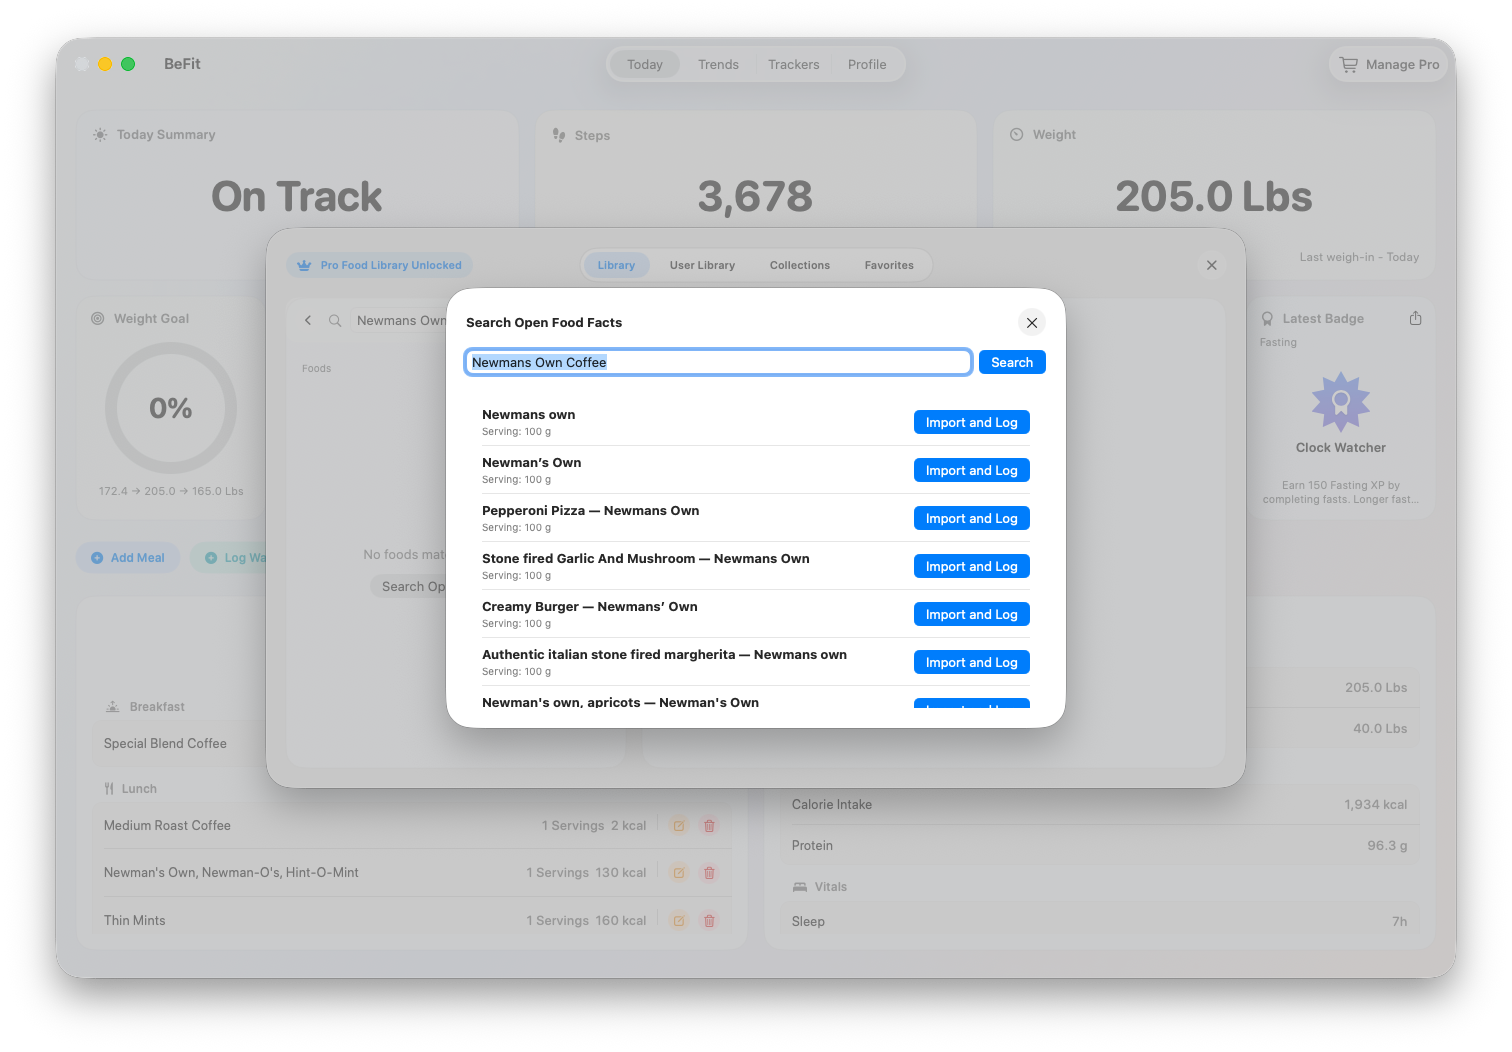Open the Collections tab
This screenshot has width=1512, height=1052.
(x=800, y=265)
